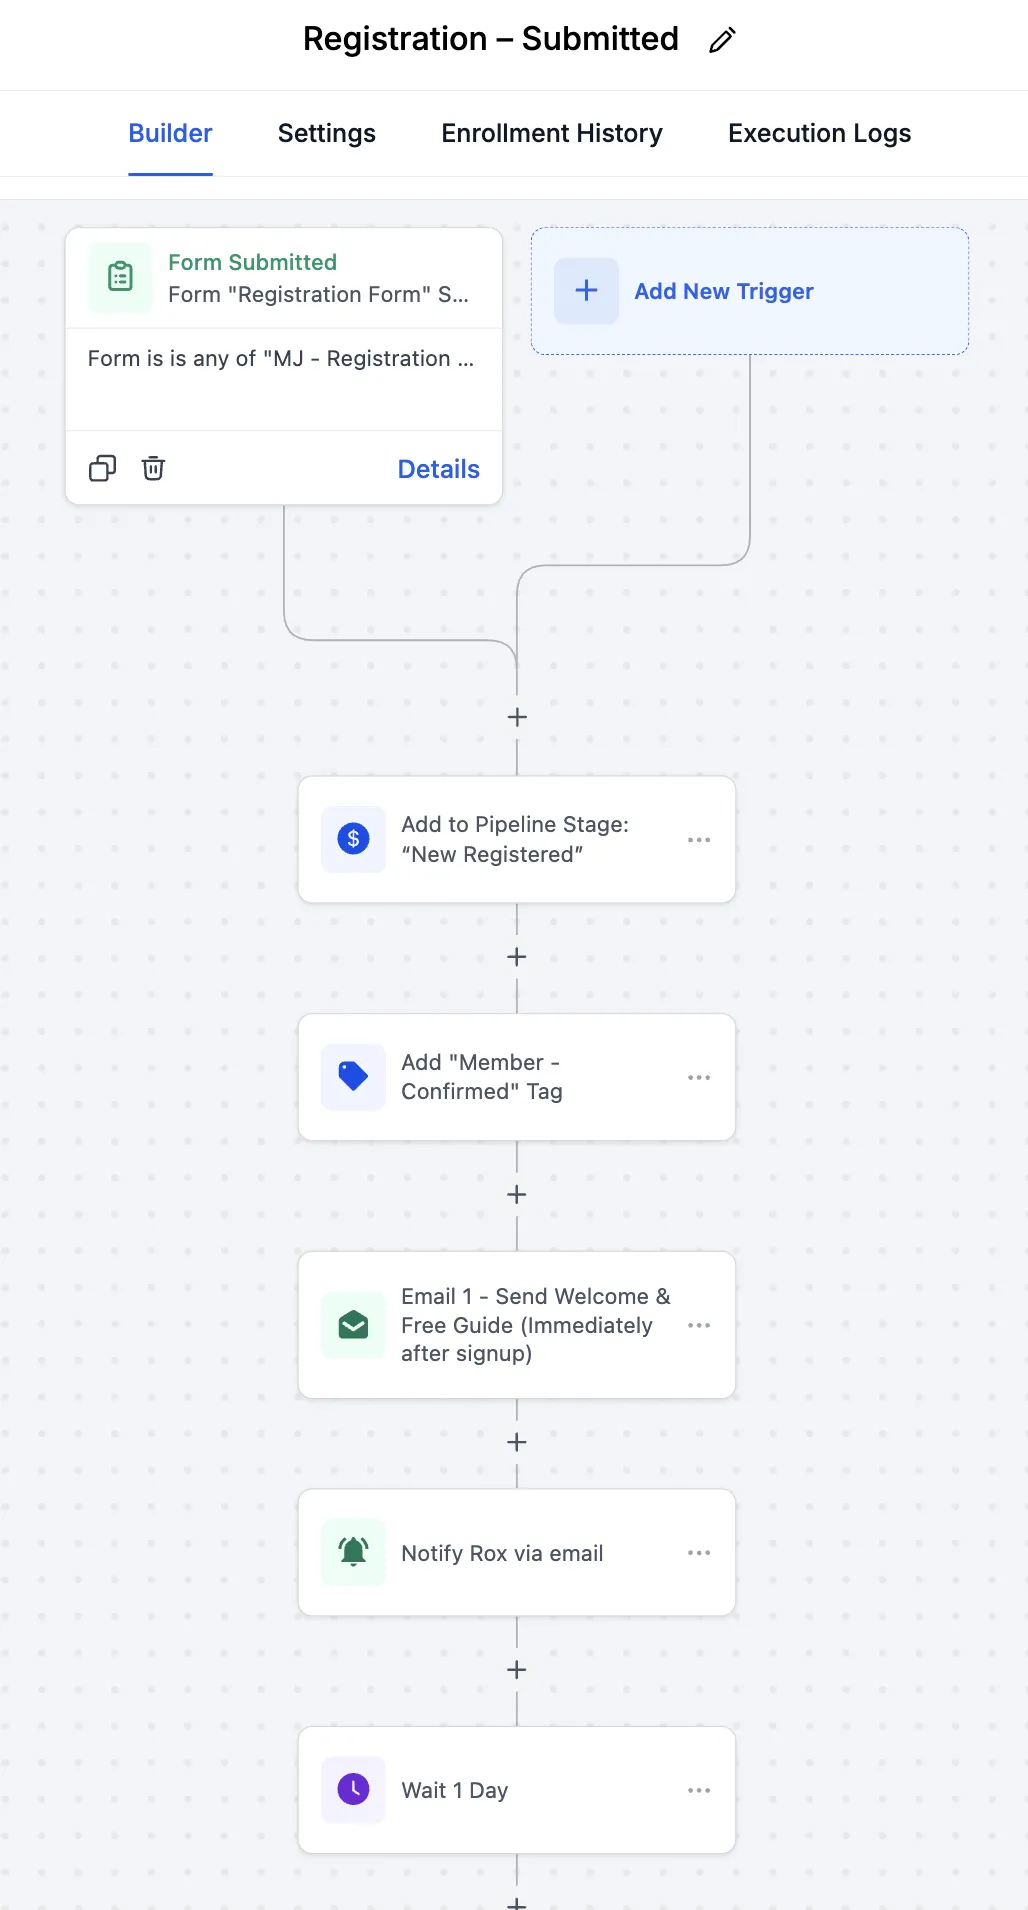Open options menu for Member Confirmed Tag step
This screenshot has height=1910, width=1028.
point(699,1077)
